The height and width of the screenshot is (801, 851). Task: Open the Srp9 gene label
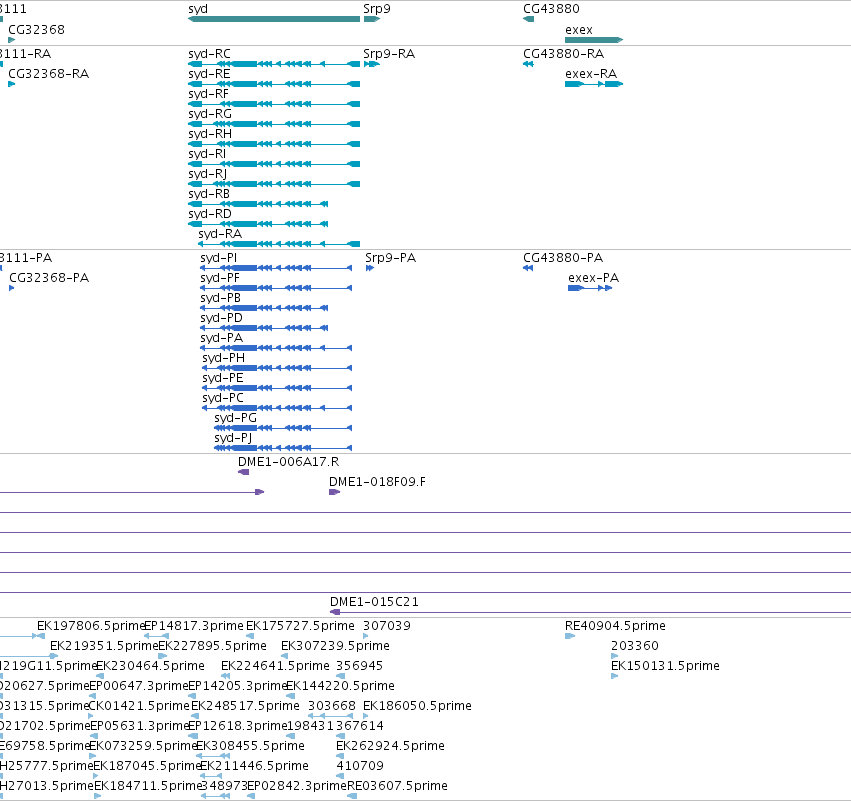377,9
